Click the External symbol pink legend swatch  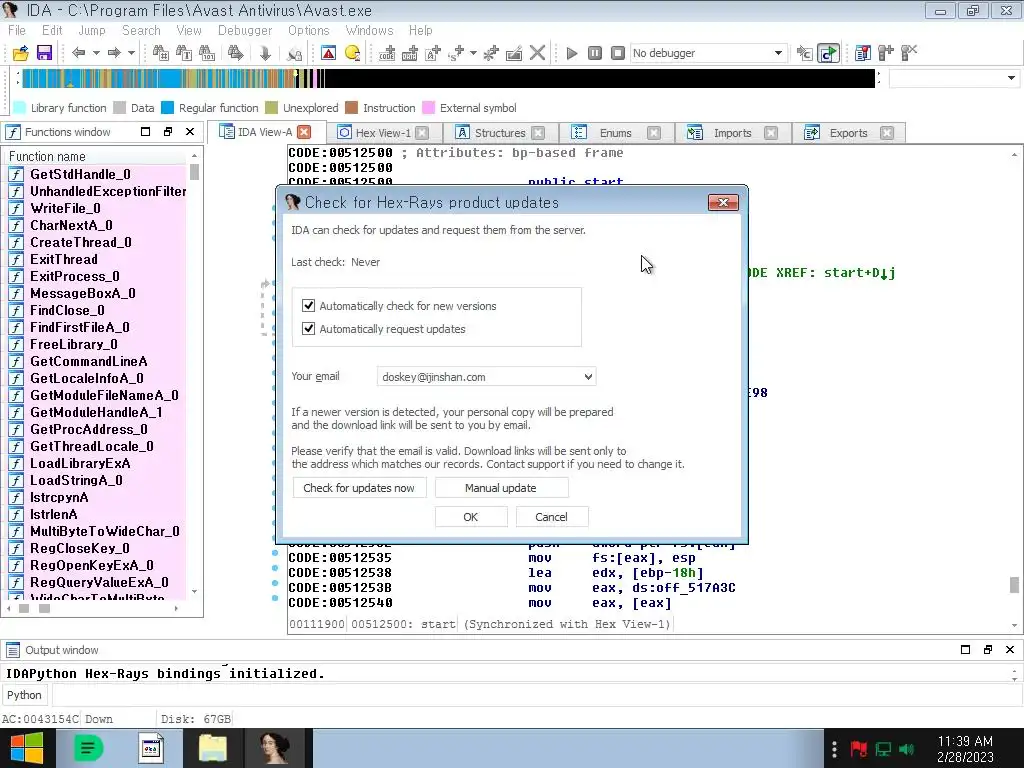pyautogui.click(x=429, y=108)
